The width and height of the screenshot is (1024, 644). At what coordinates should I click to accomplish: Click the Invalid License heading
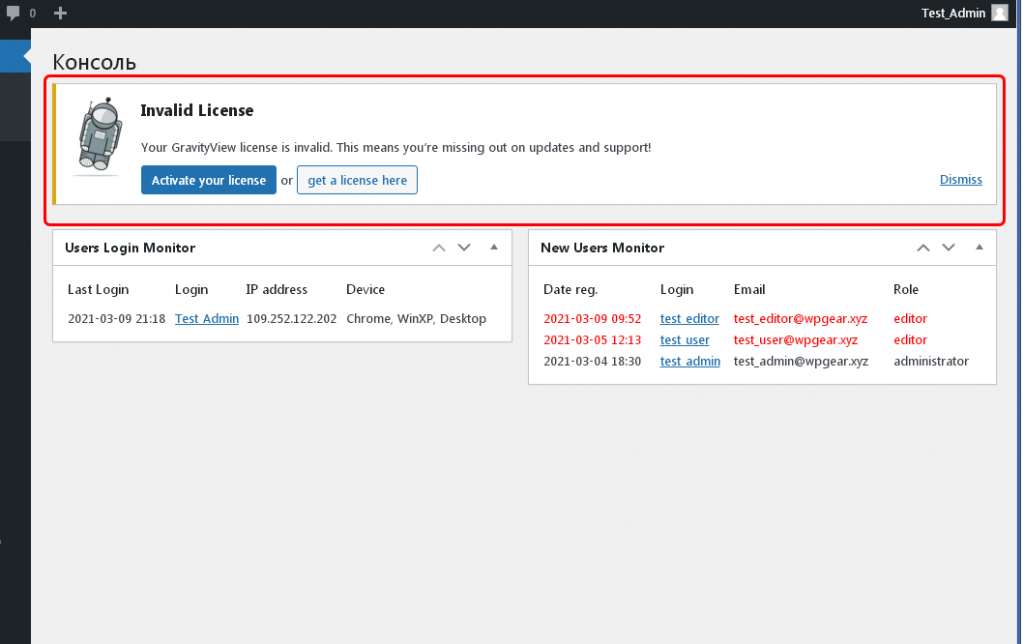197,110
